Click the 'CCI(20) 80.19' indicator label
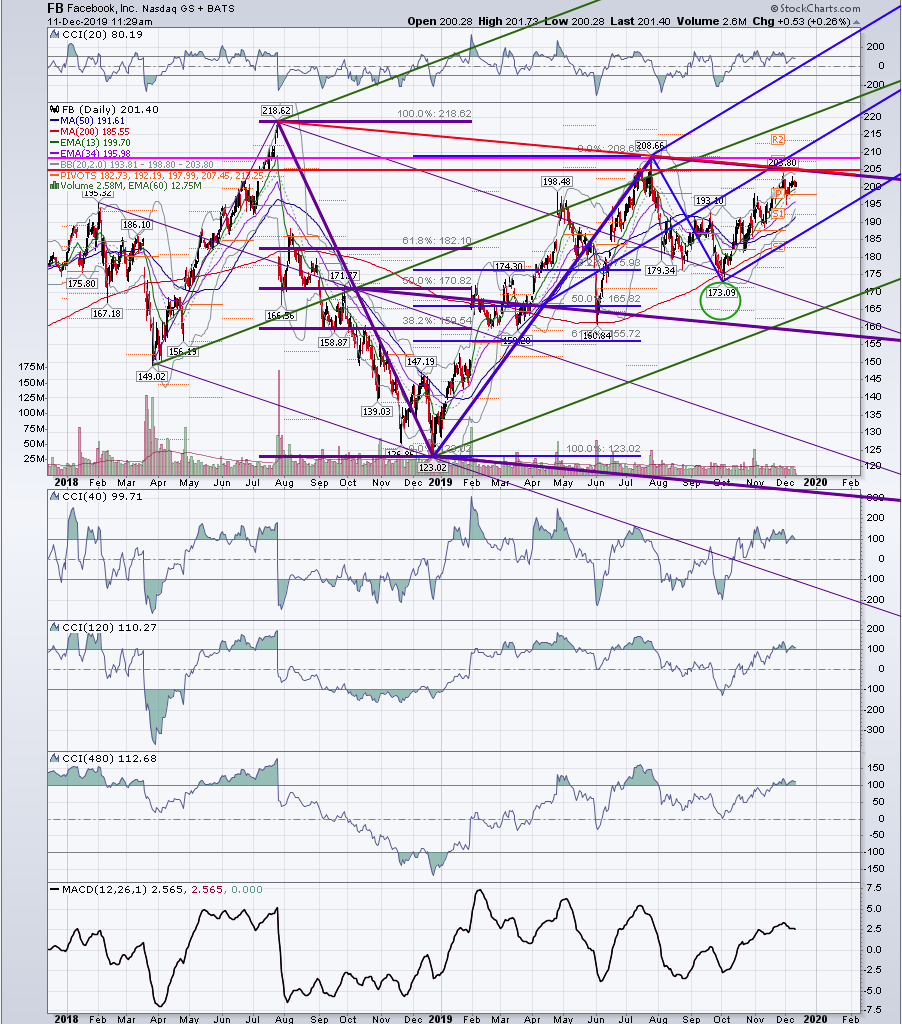 (102, 35)
